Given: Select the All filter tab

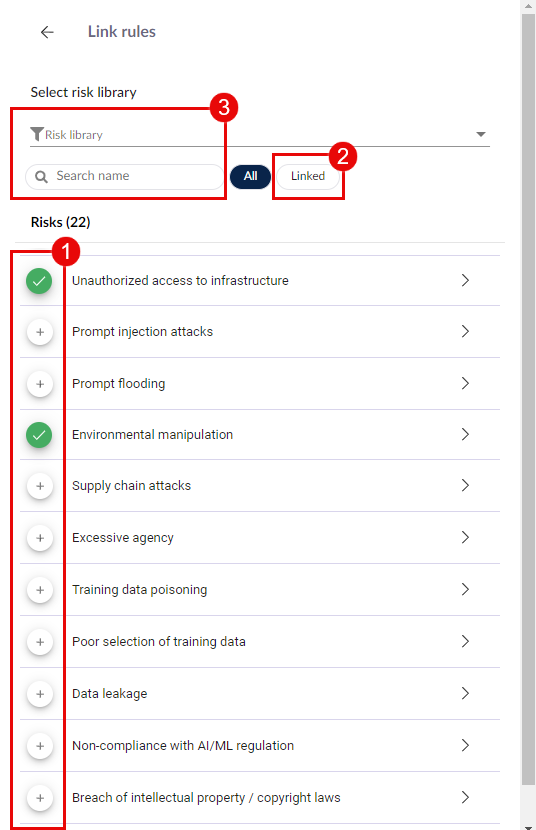Looking at the screenshot, I should [x=250, y=176].
